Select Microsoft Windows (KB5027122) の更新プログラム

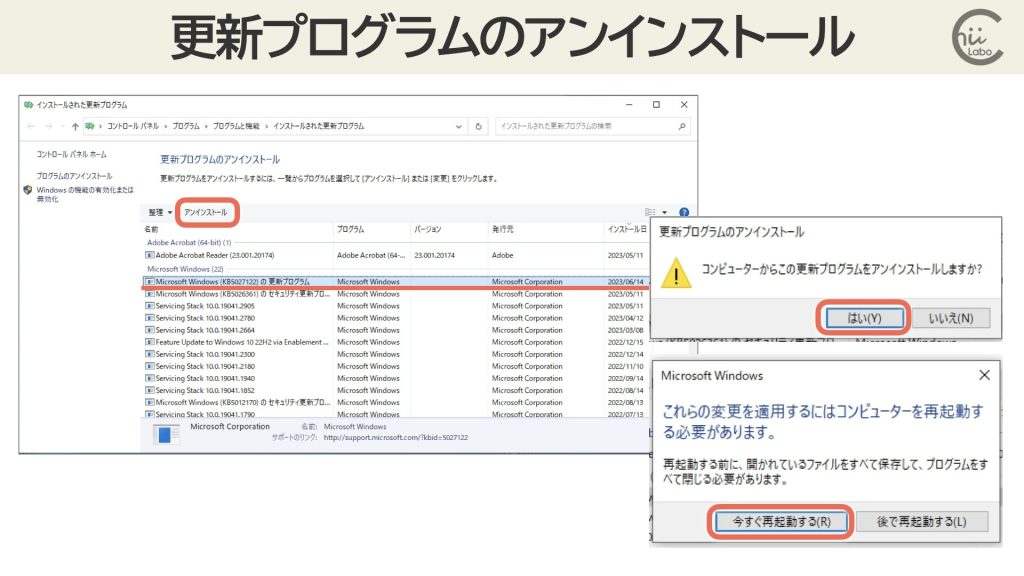pos(396,281)
